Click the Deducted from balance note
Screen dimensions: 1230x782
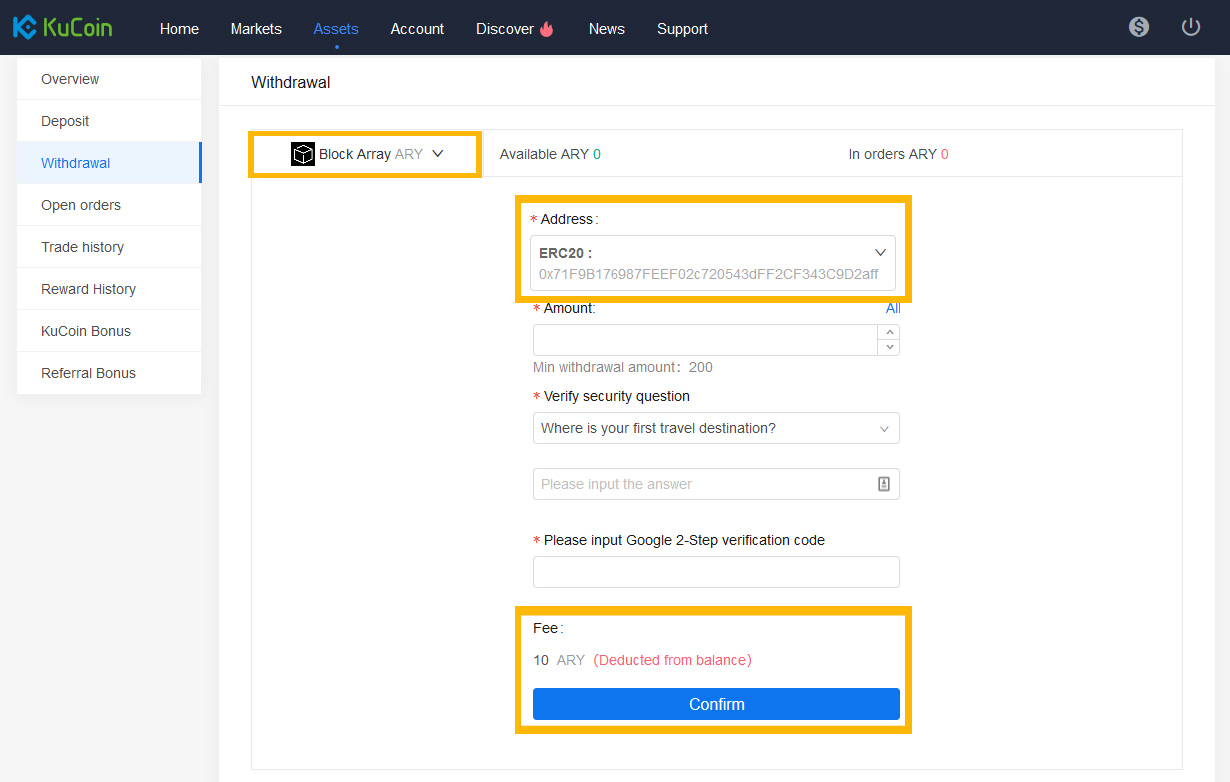(672, 660)
